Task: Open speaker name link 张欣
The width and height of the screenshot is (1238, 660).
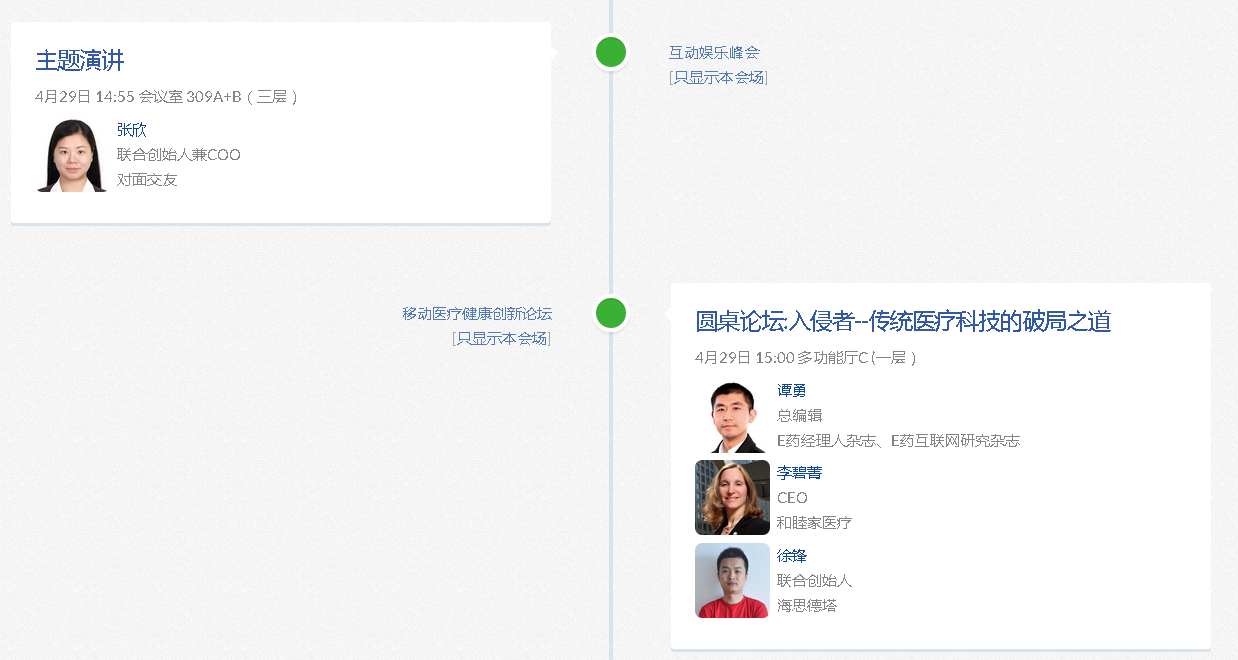Action: (131, 130)
